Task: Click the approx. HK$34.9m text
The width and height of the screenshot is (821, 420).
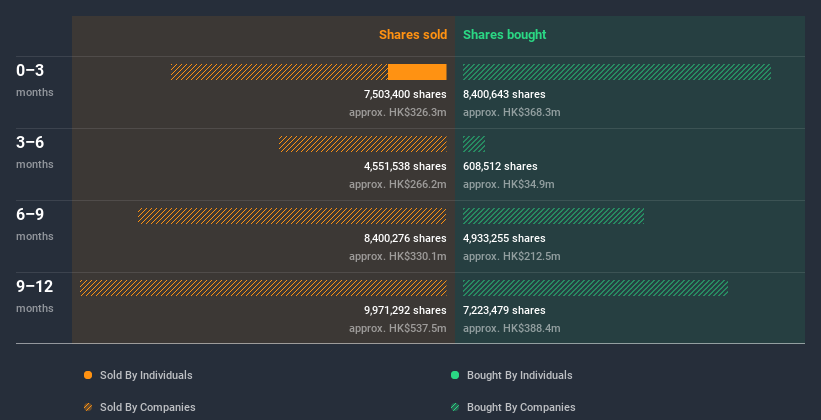Action: coord(509,184)
